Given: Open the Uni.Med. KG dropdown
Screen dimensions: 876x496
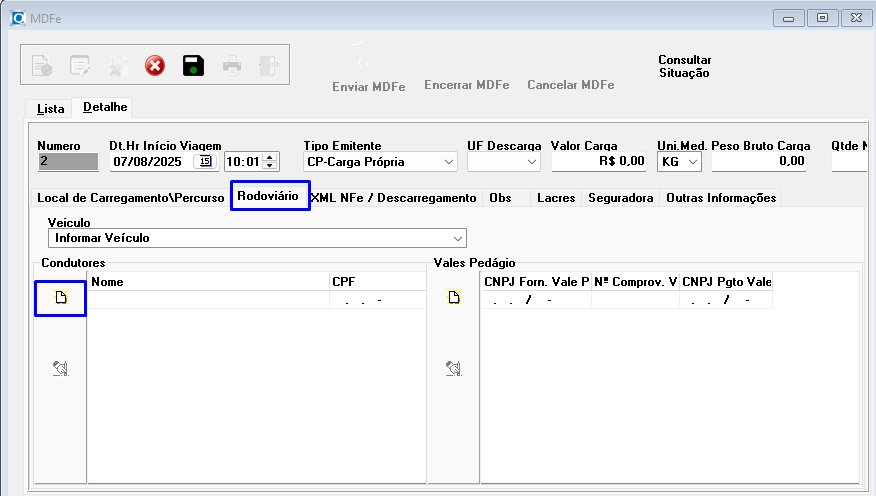Looking at the screenshot, I should pyautogui.click(x=693, y=161).
